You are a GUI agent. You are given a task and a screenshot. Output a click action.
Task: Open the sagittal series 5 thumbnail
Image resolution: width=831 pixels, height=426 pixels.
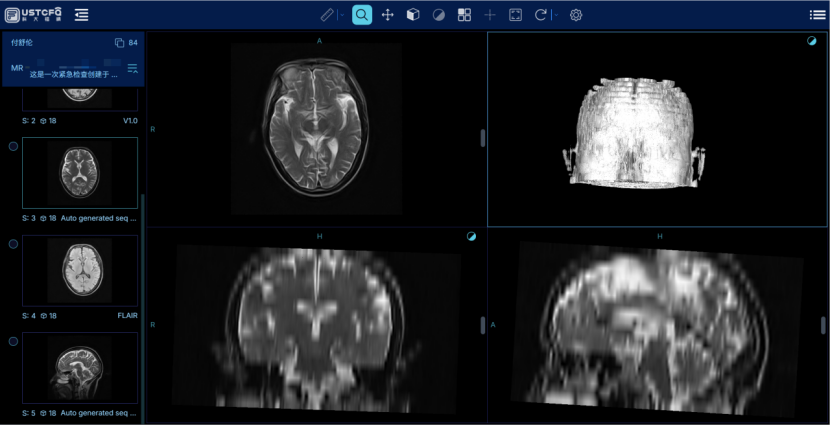pyautogui.click(x=80, y=368)
